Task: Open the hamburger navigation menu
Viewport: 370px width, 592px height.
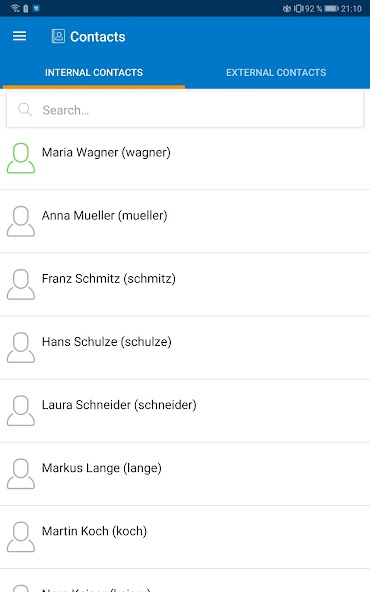Action: [x=20, y=36]
